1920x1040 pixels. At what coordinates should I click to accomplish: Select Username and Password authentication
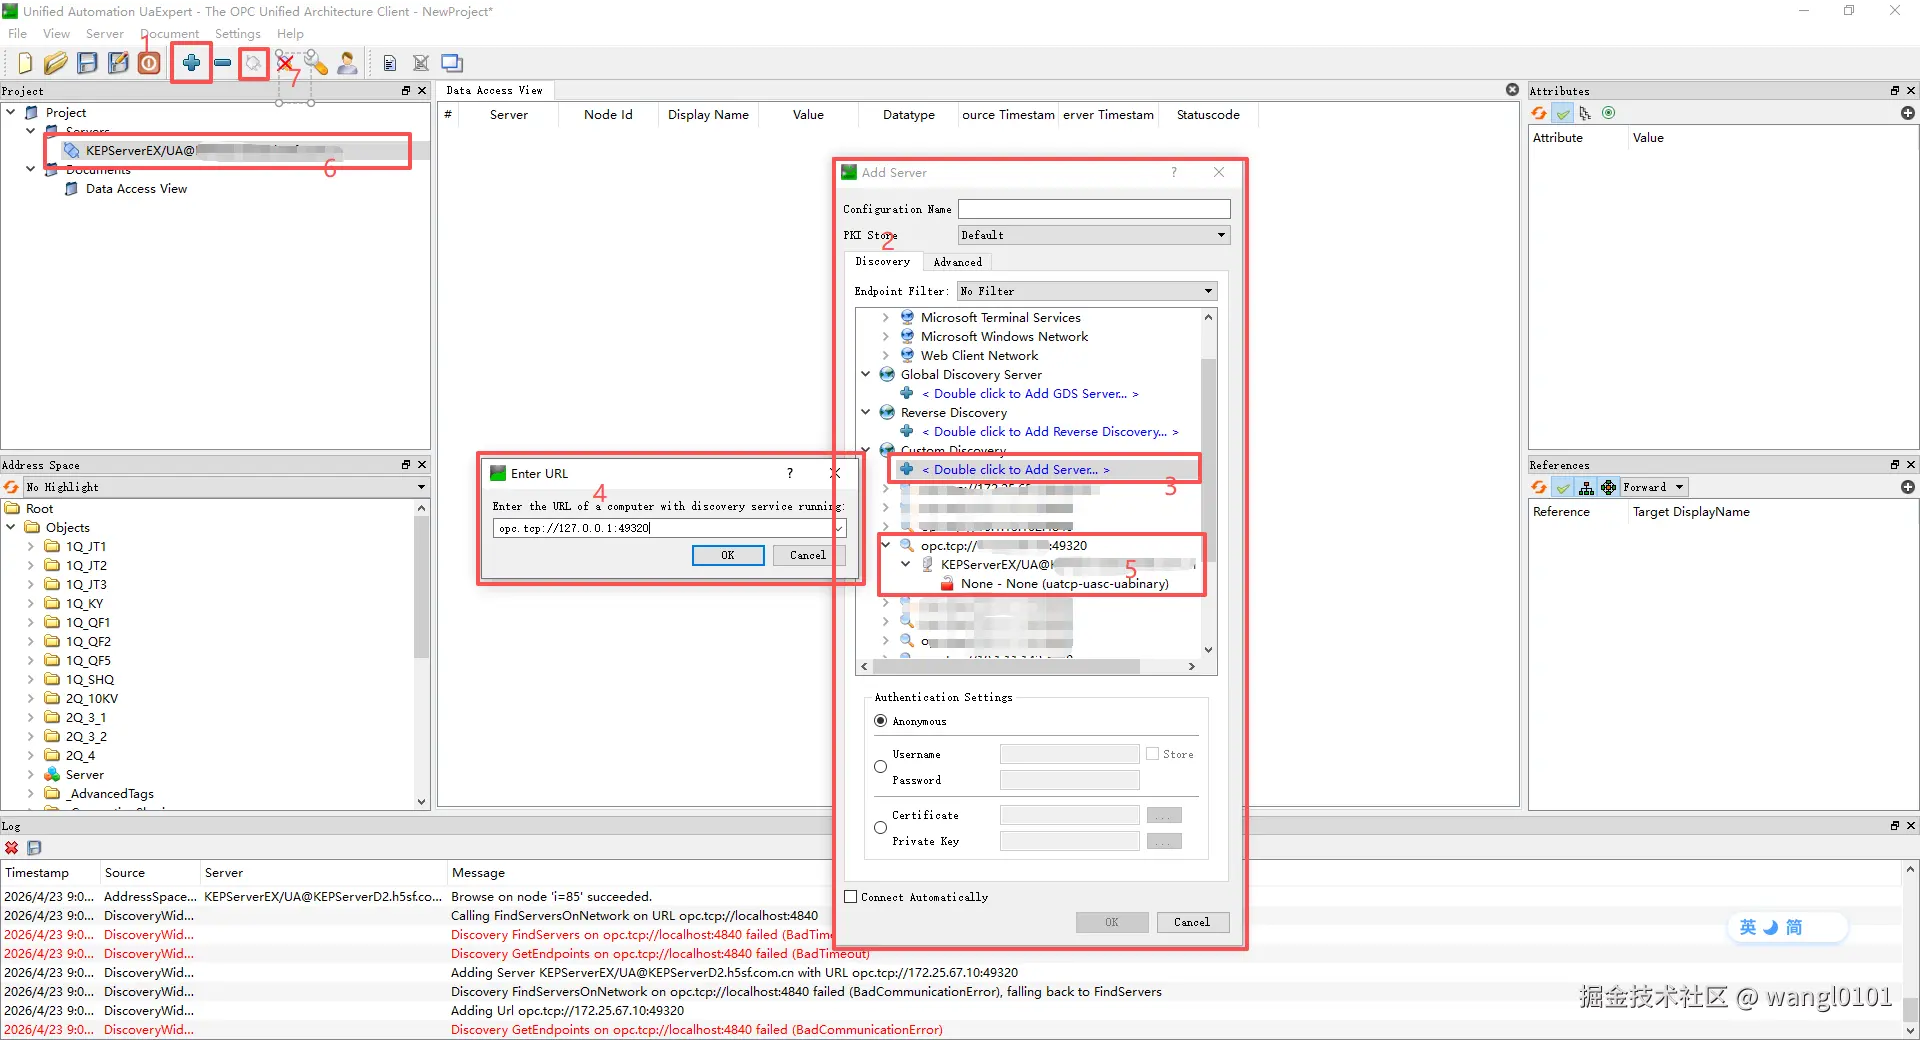tap(880, 767)
